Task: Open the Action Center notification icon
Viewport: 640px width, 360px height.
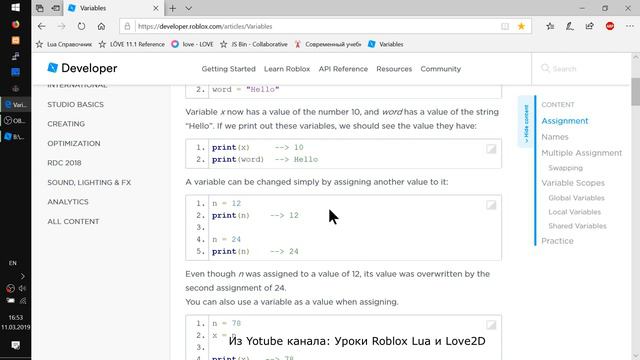Action: click(x=16, y=345)
